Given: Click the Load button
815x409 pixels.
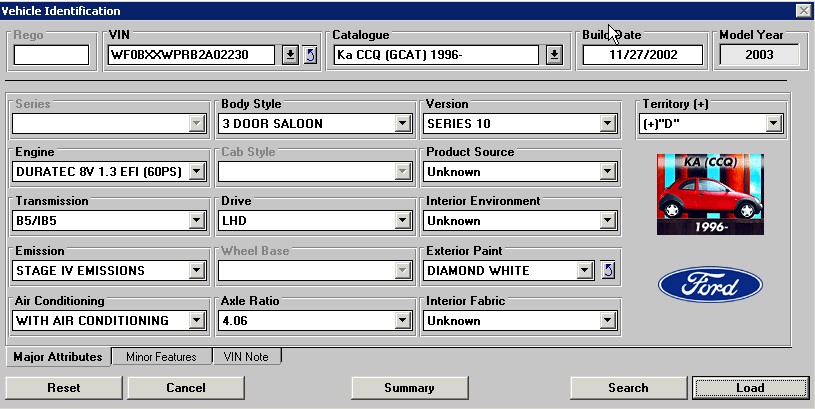Looking at the screenshot, I should pyautogui.click(x=750, y=388).
